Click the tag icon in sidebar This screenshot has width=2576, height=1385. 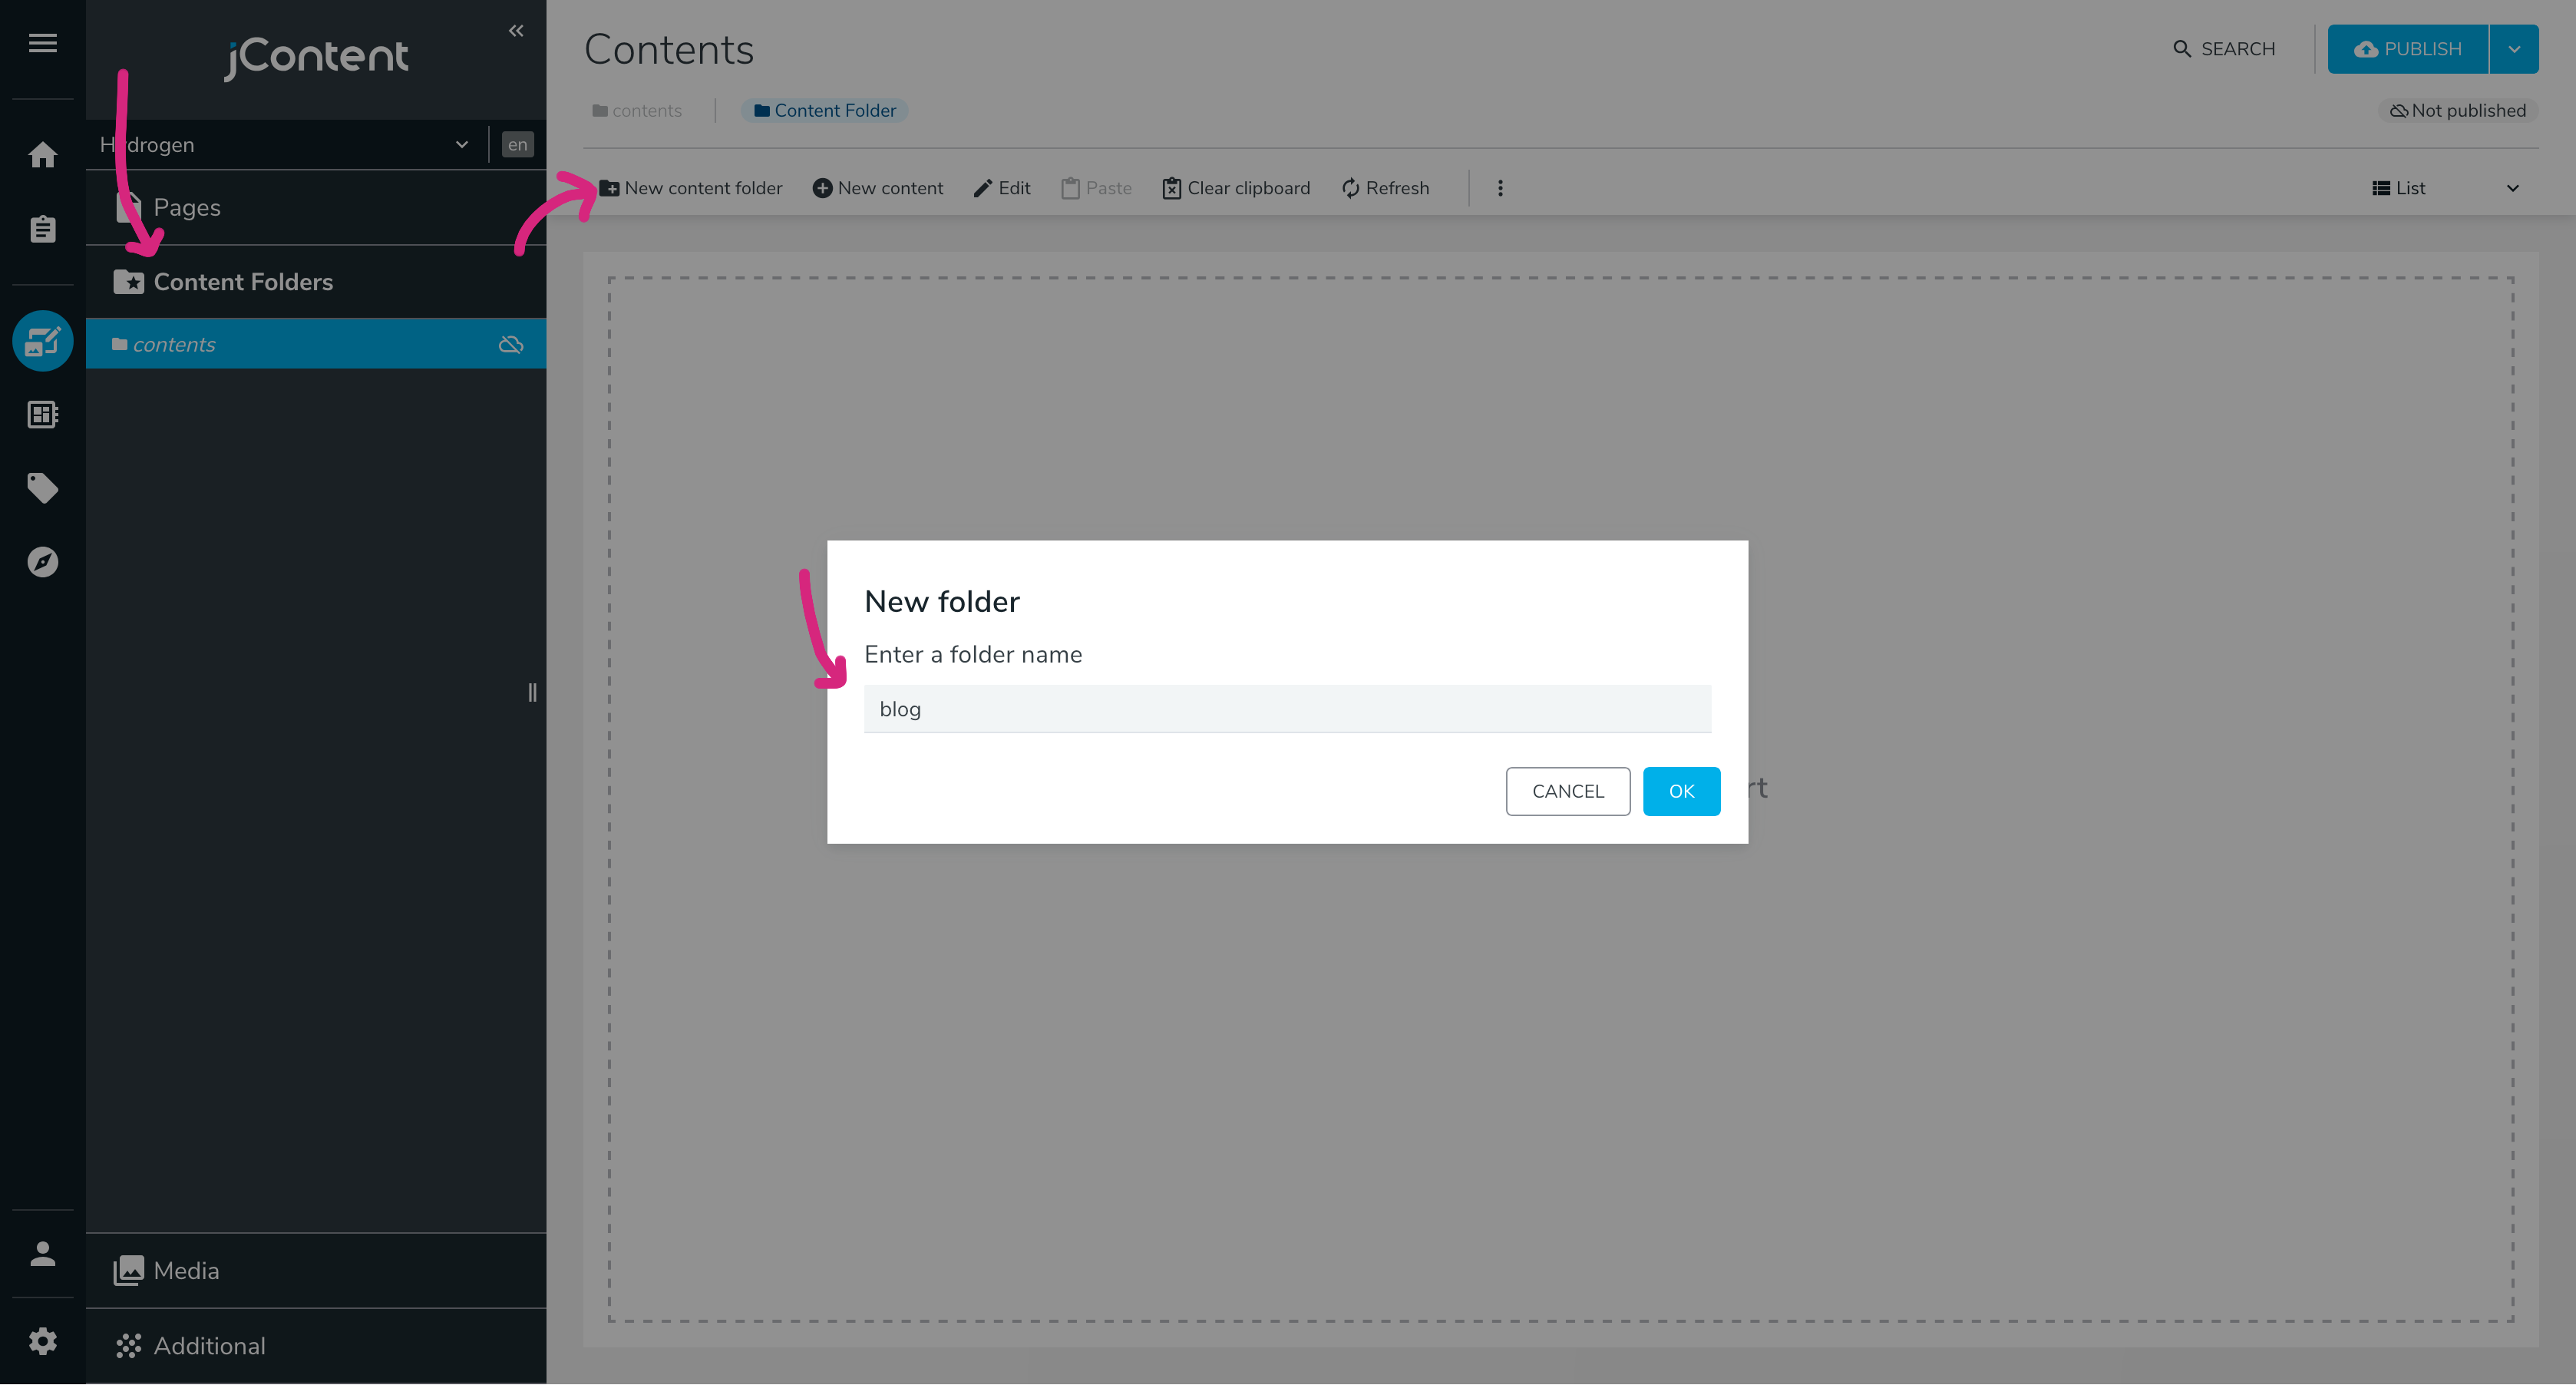(x=42, y=488)
